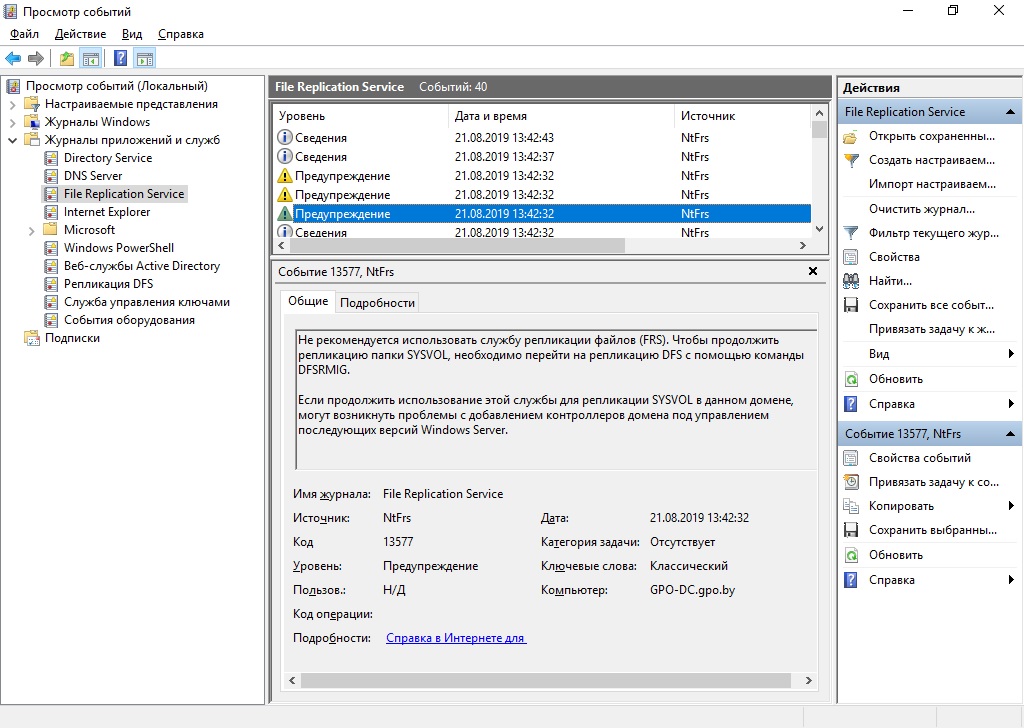Sort events by the Источник column header

click(x=743, y=116)
